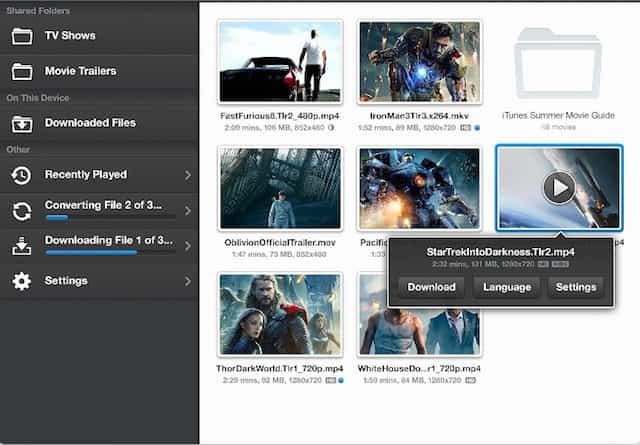Image resolution: width=640 pixels, height=445 pixels.
Task: Click the popup Settings button
Action: click(576, 287)
